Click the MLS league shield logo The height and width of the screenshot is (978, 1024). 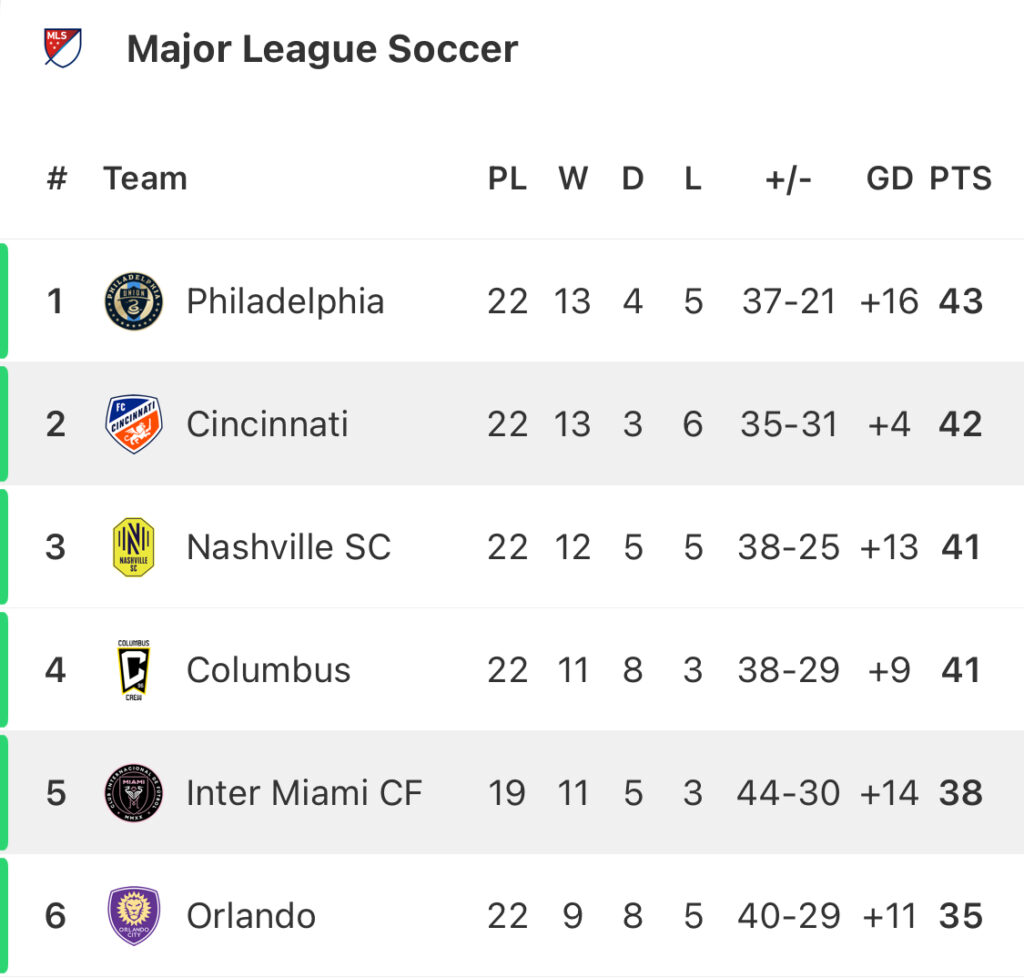[x=63, y=47]
